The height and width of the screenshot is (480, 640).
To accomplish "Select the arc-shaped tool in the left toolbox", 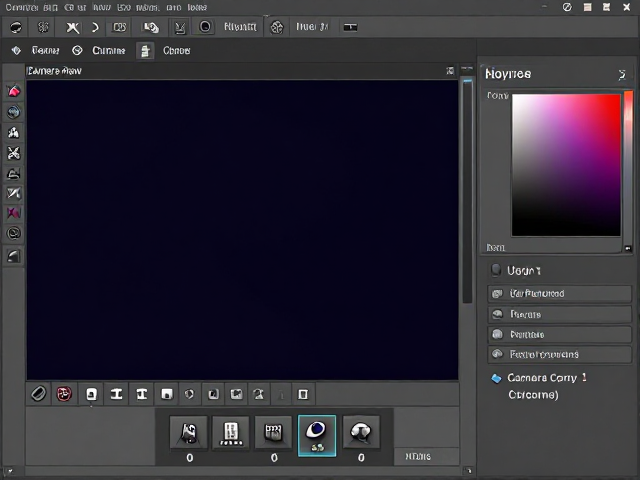I will (14, 174).
